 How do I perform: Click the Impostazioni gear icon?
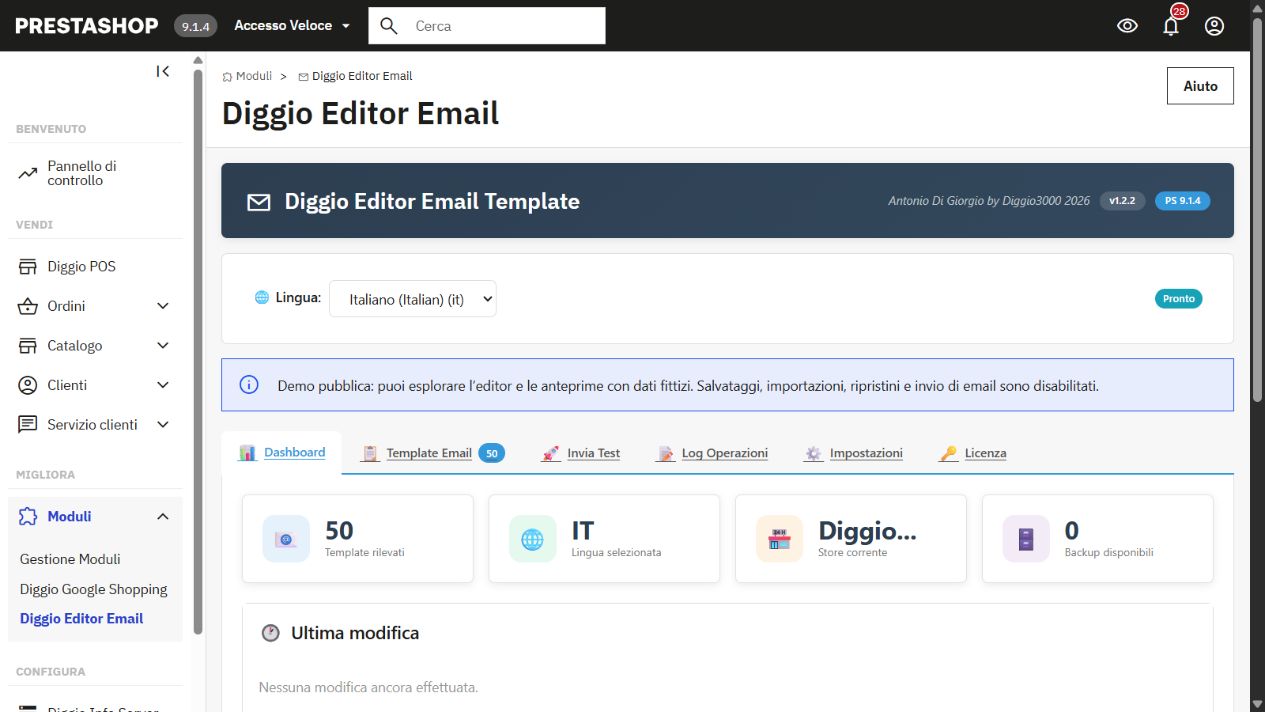[813, 453]
